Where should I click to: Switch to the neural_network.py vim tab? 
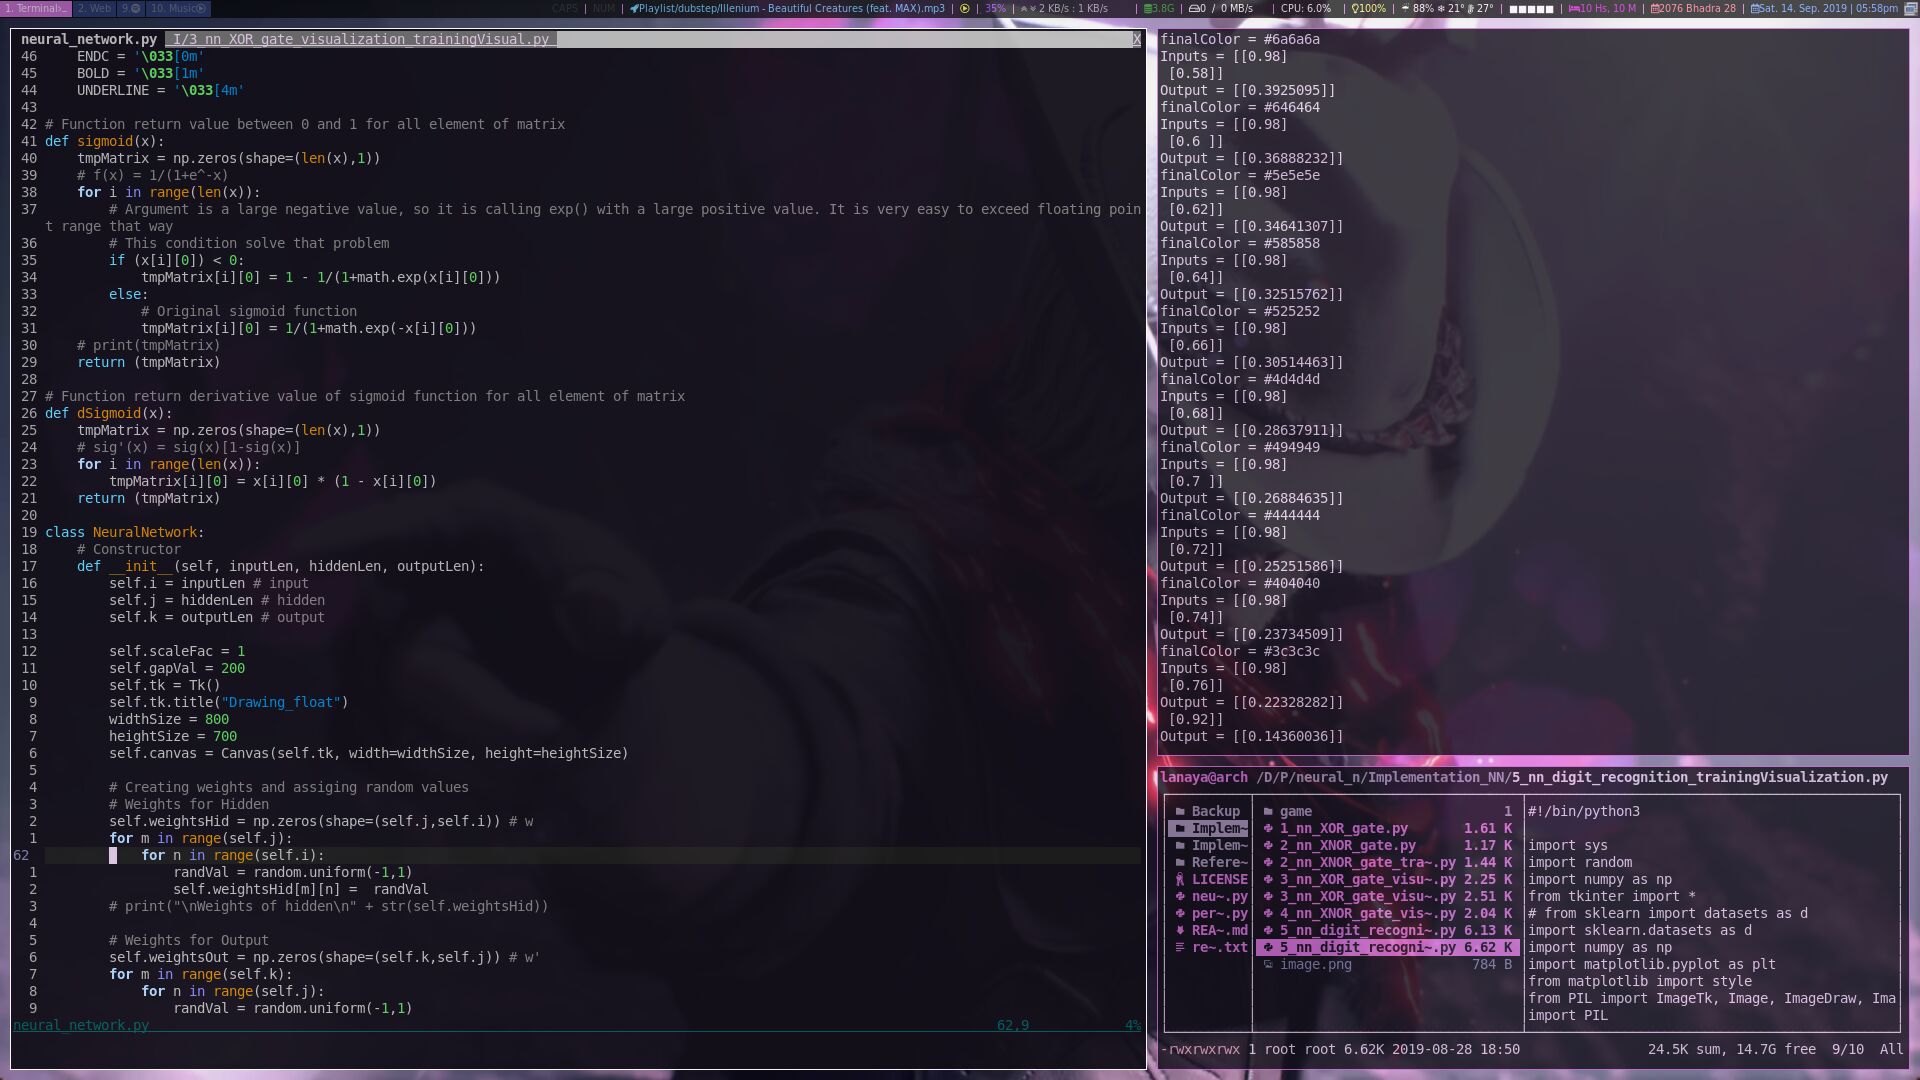click(x=88, y=39)
